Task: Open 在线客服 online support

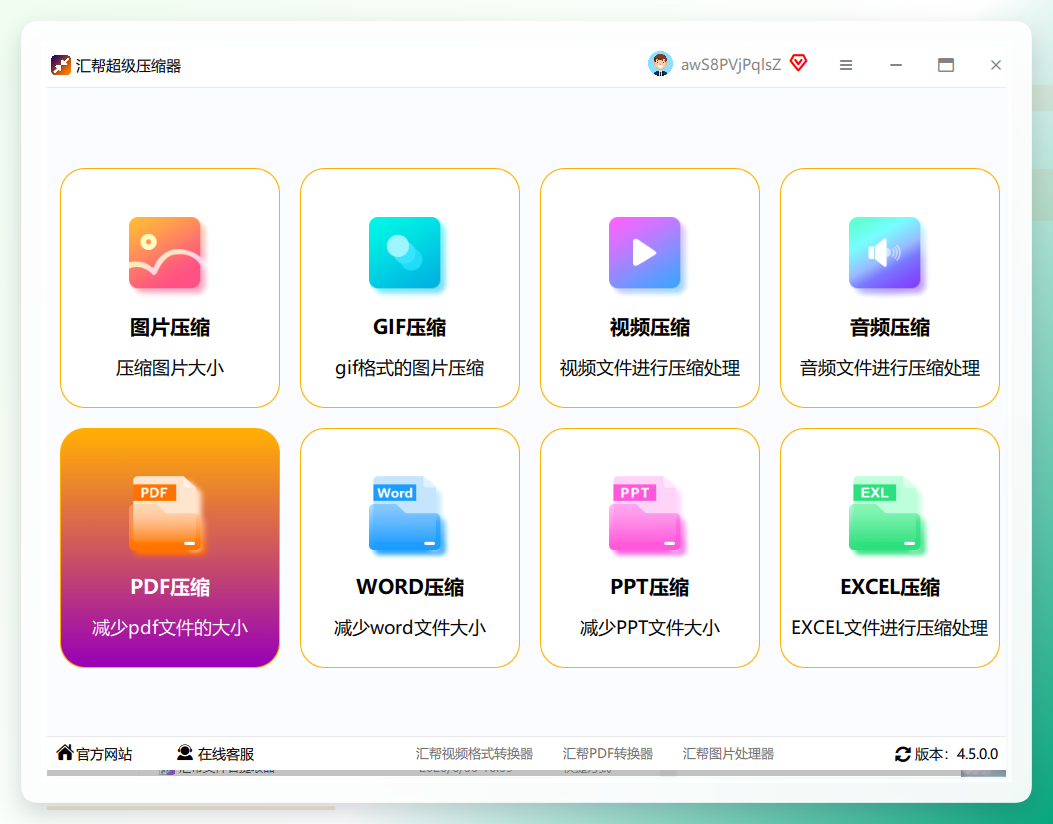Action: click(x=226, y=754)
